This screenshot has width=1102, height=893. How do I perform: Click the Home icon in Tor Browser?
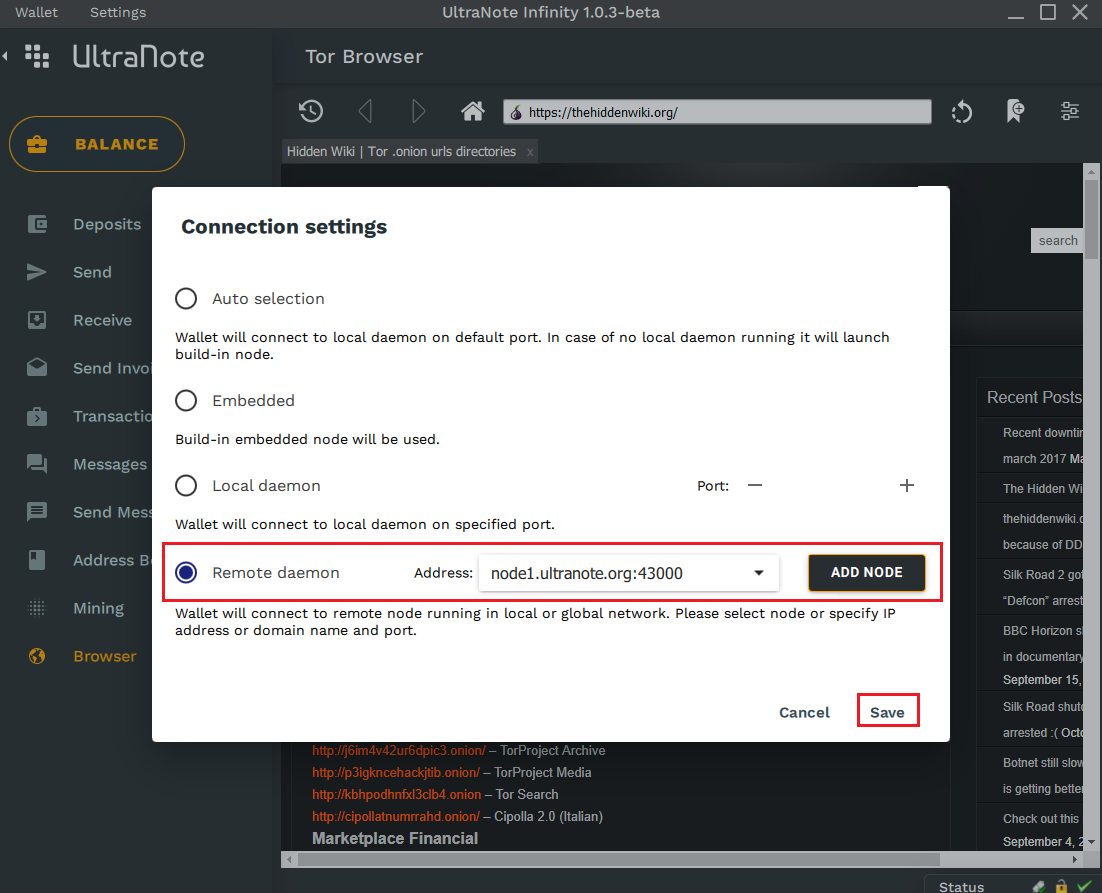pos(472,111)
